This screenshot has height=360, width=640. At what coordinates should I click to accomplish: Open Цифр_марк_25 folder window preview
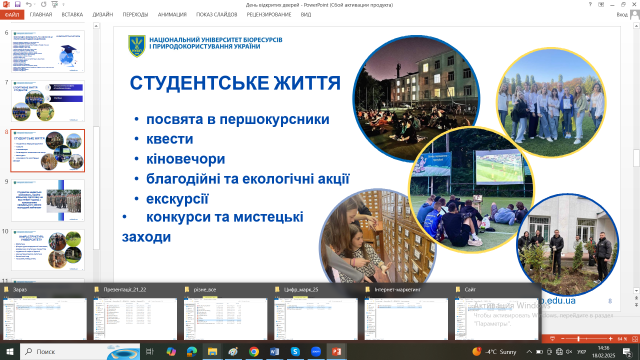pos(316,314)
